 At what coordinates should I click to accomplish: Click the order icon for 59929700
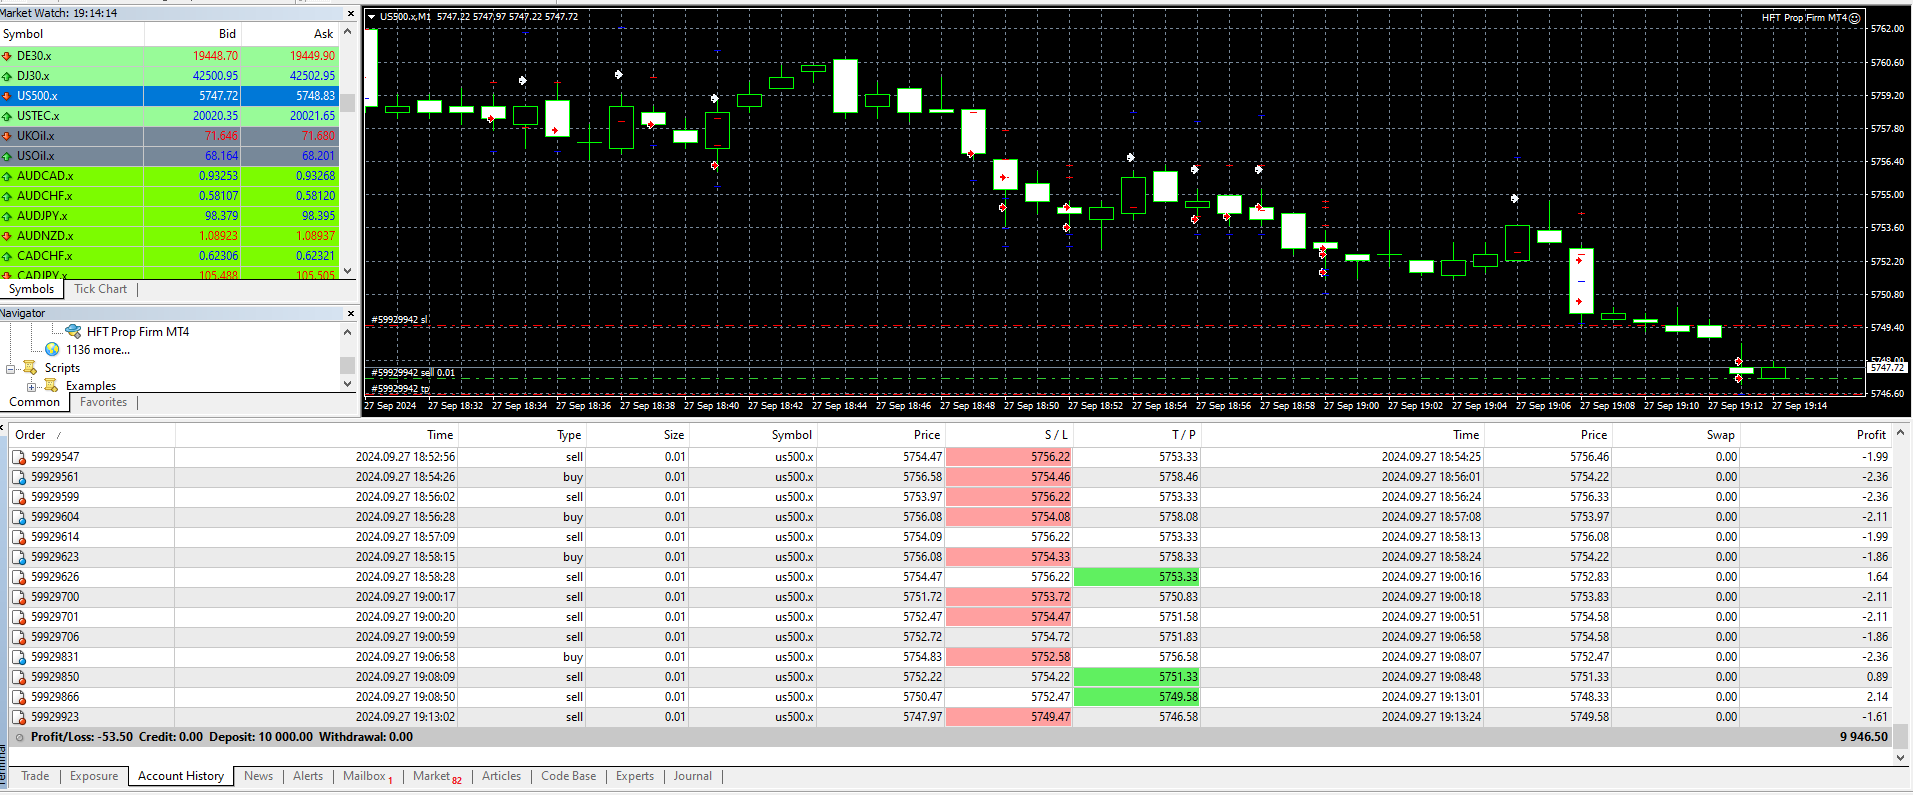click(x=18, y=597)
